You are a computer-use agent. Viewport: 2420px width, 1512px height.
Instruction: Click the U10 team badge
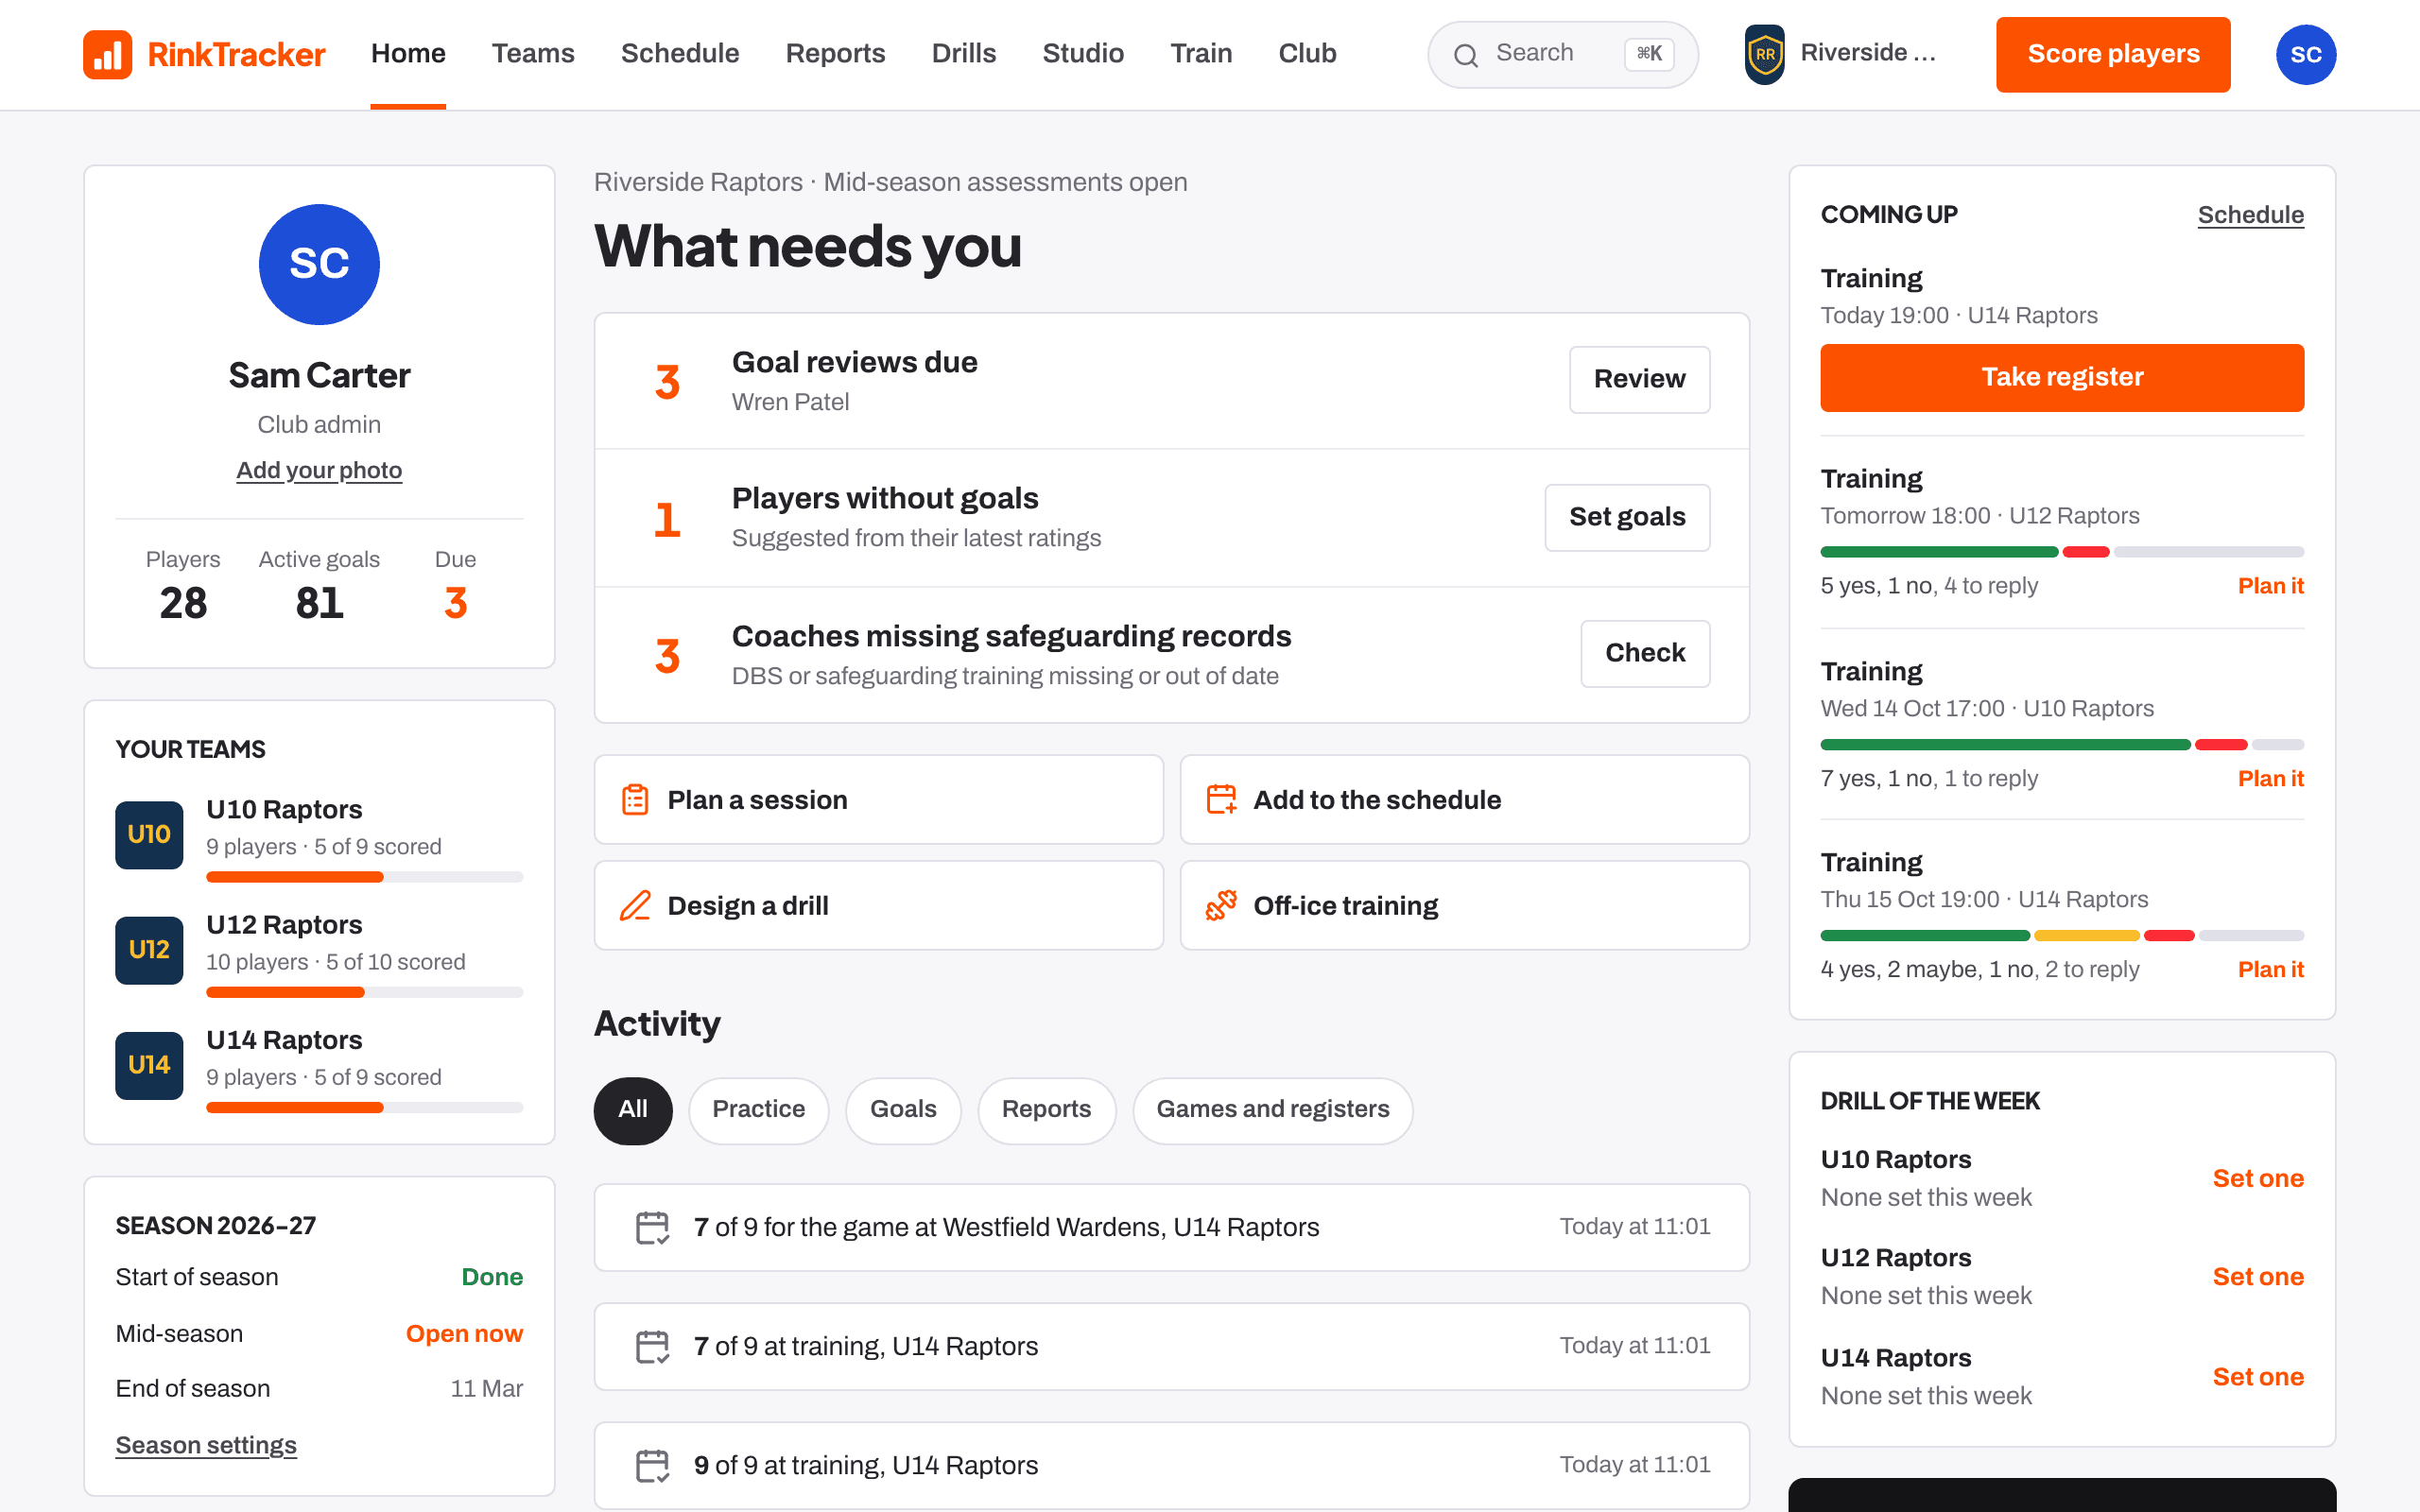tap(149, 834)
